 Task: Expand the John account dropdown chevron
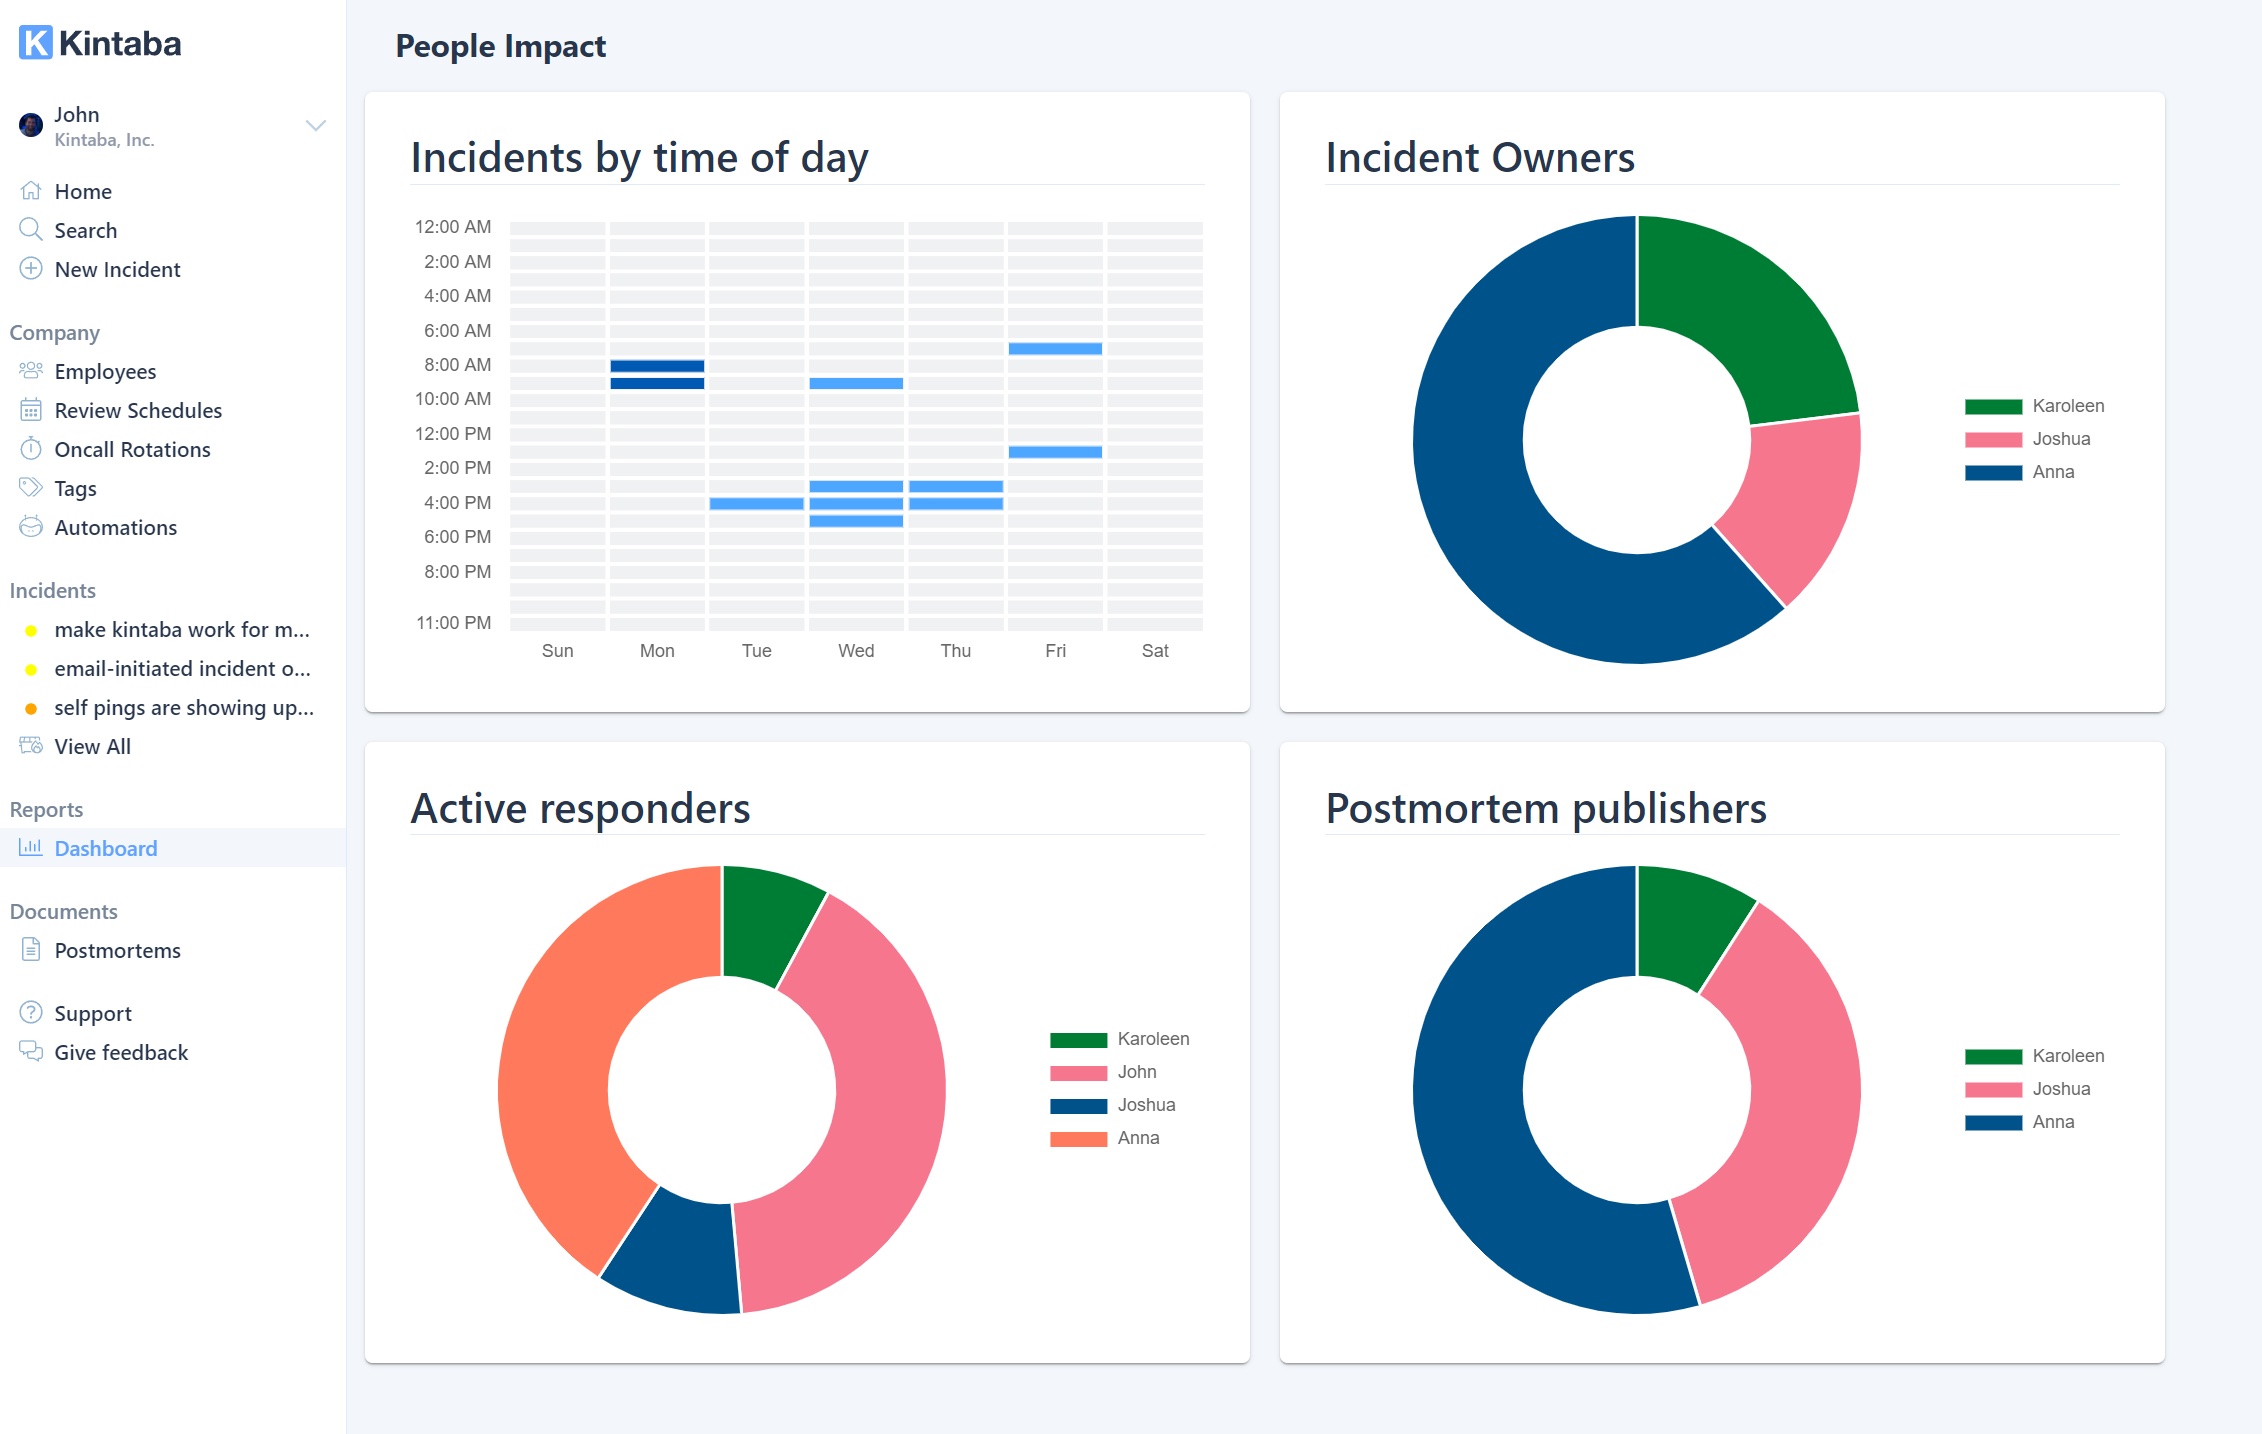point(315,126)
